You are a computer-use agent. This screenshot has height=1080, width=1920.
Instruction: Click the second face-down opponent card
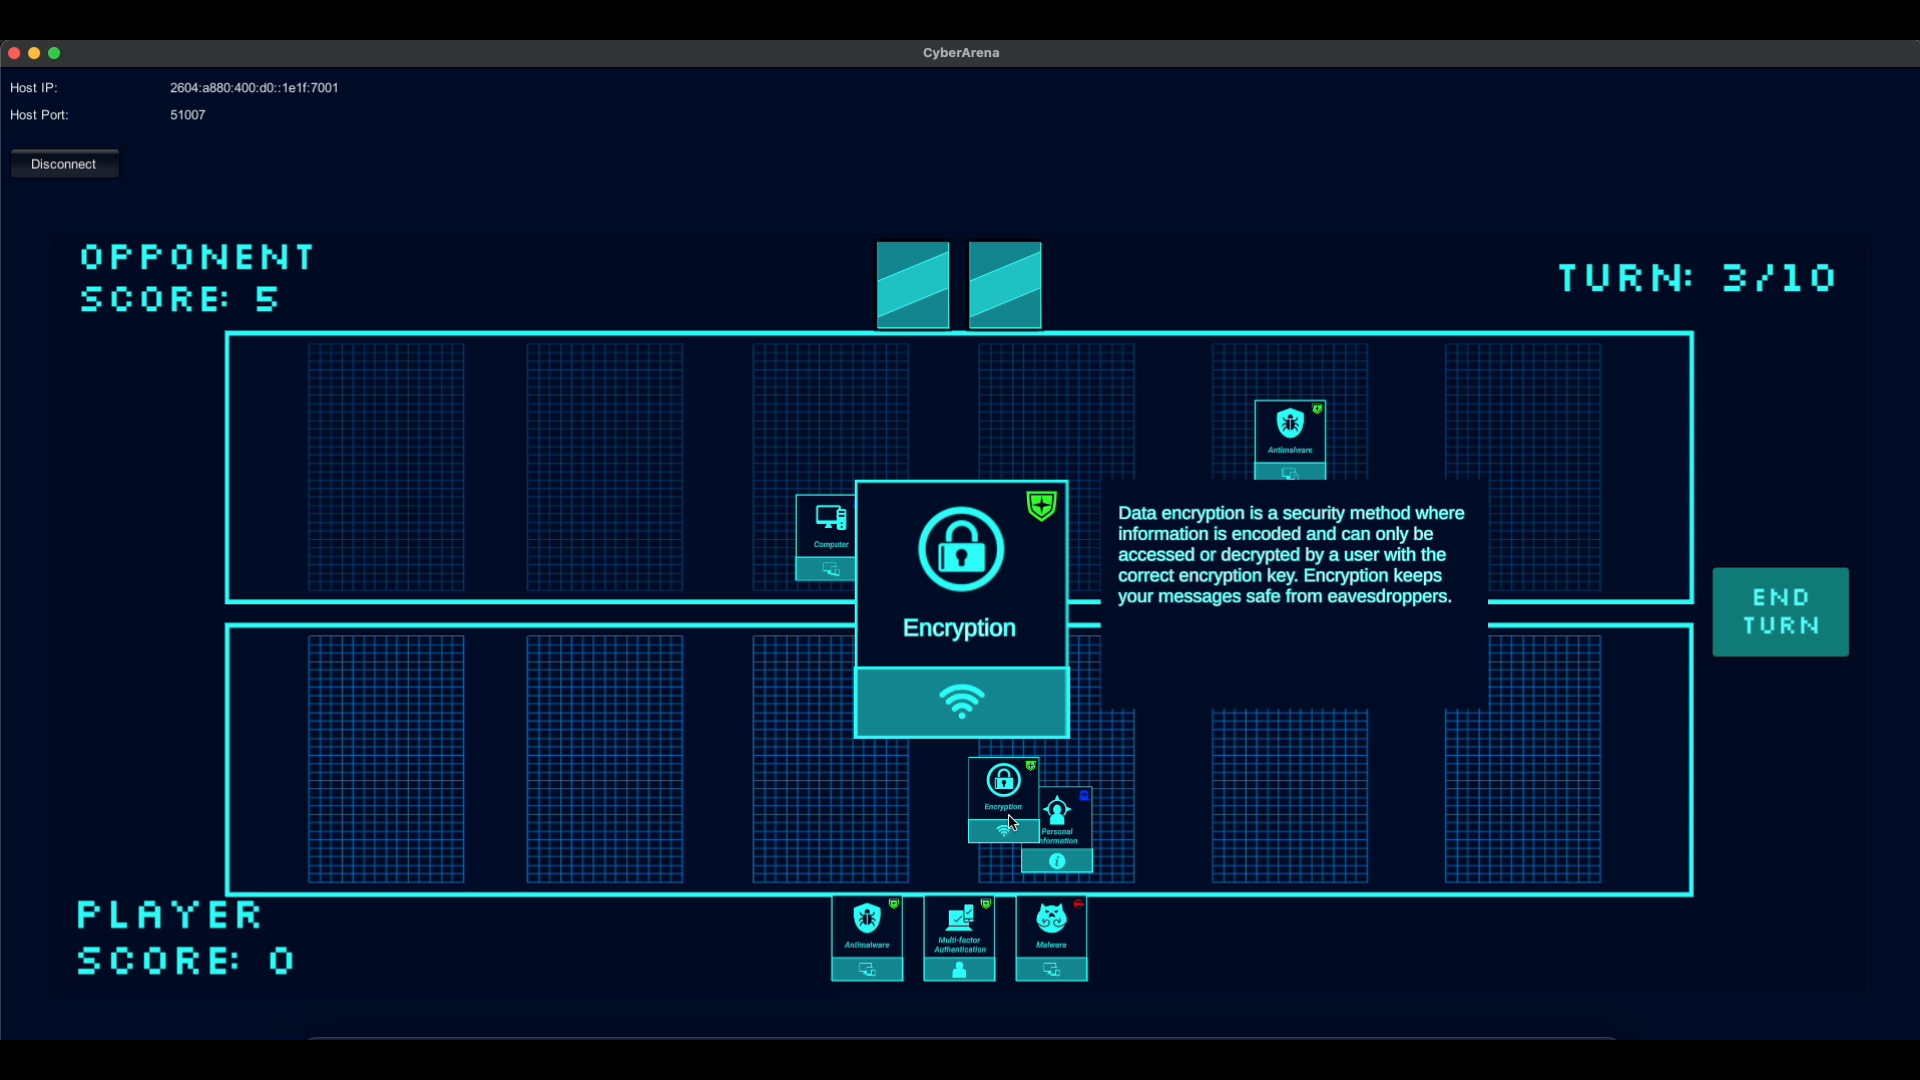click(x=1005, y=285)
